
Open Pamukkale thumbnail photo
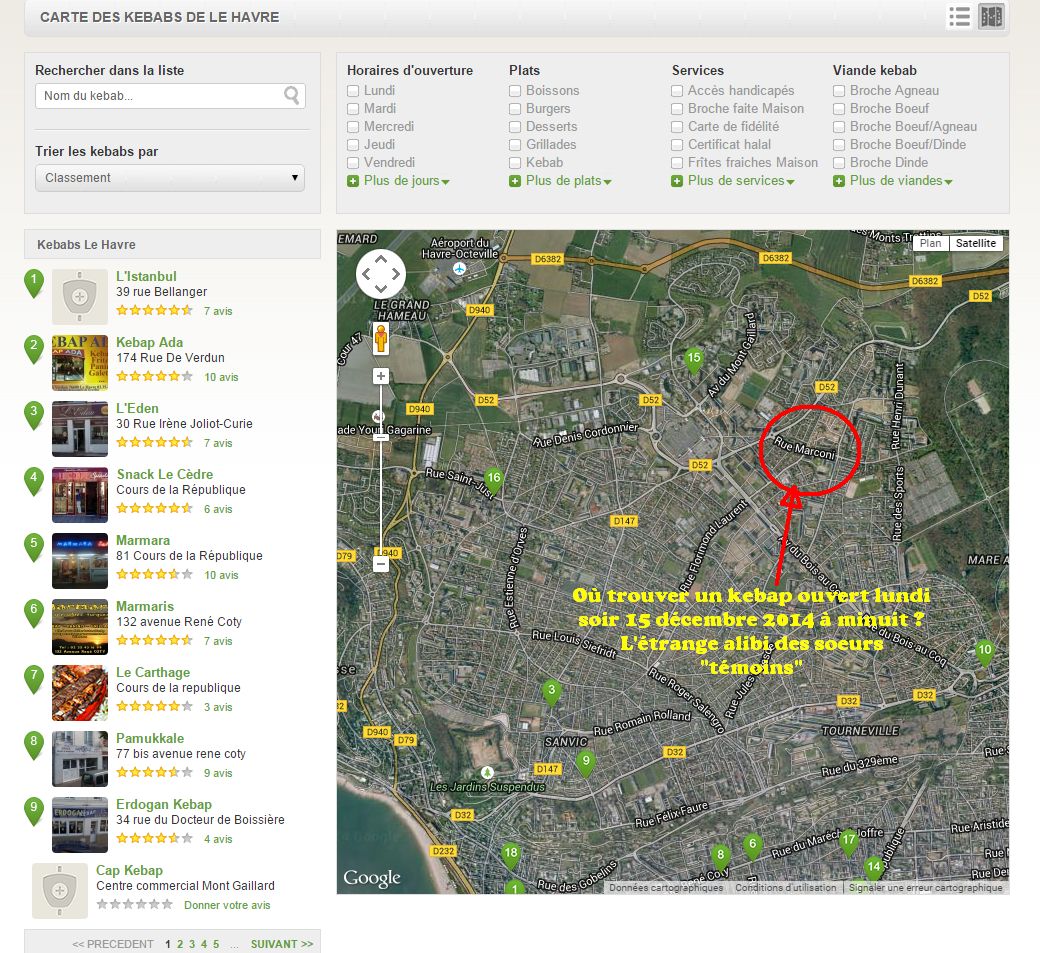coord(80,759)
